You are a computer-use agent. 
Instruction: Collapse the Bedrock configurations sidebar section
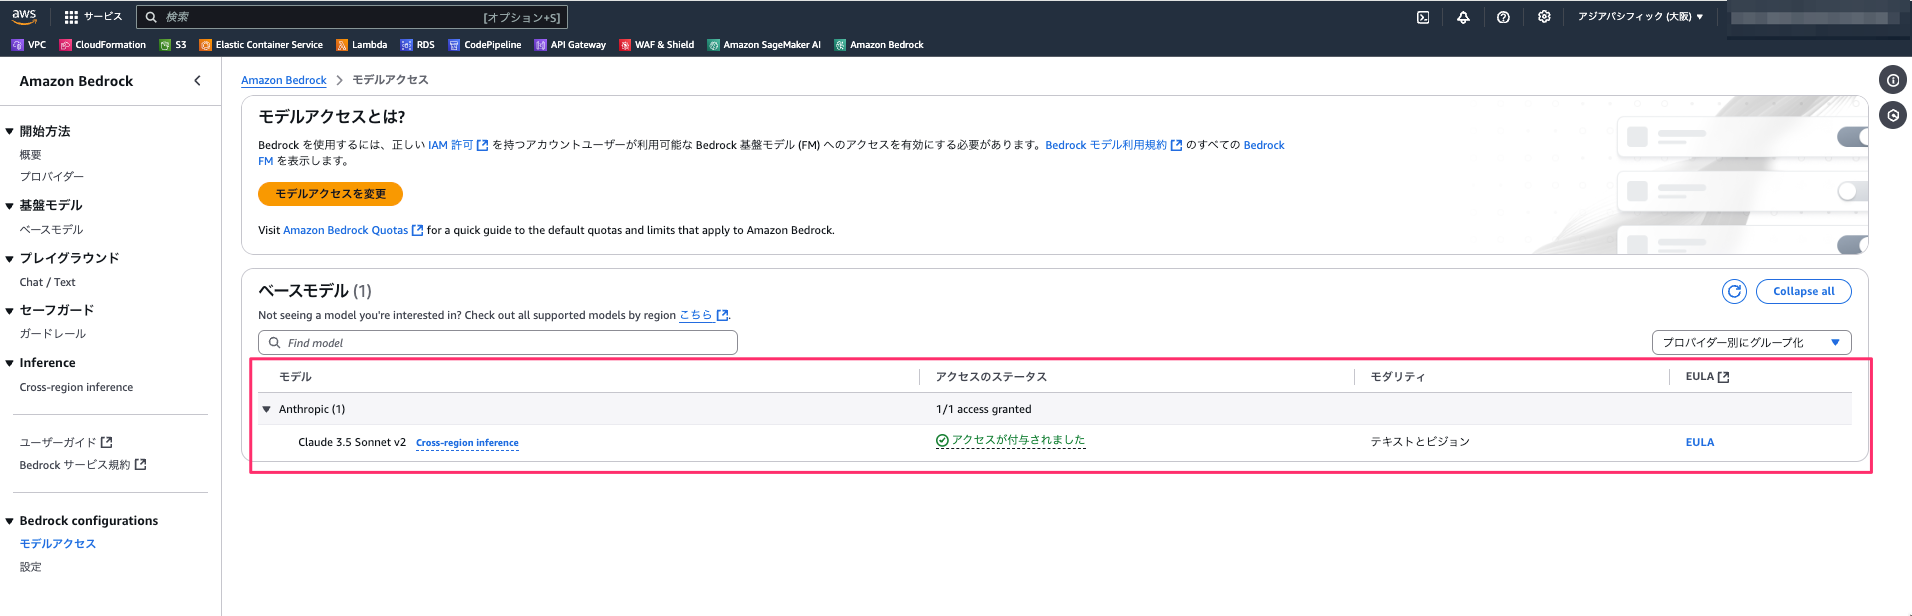(10, 521)
